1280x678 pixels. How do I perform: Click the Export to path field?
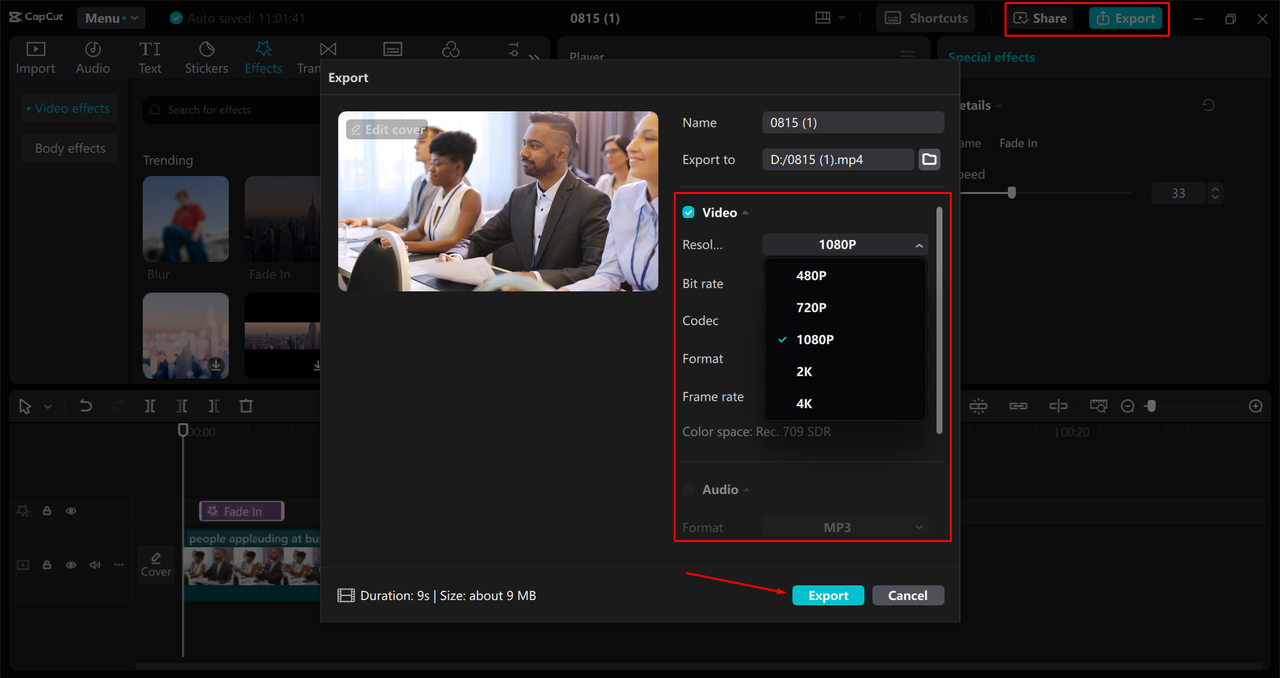[838, 159]
